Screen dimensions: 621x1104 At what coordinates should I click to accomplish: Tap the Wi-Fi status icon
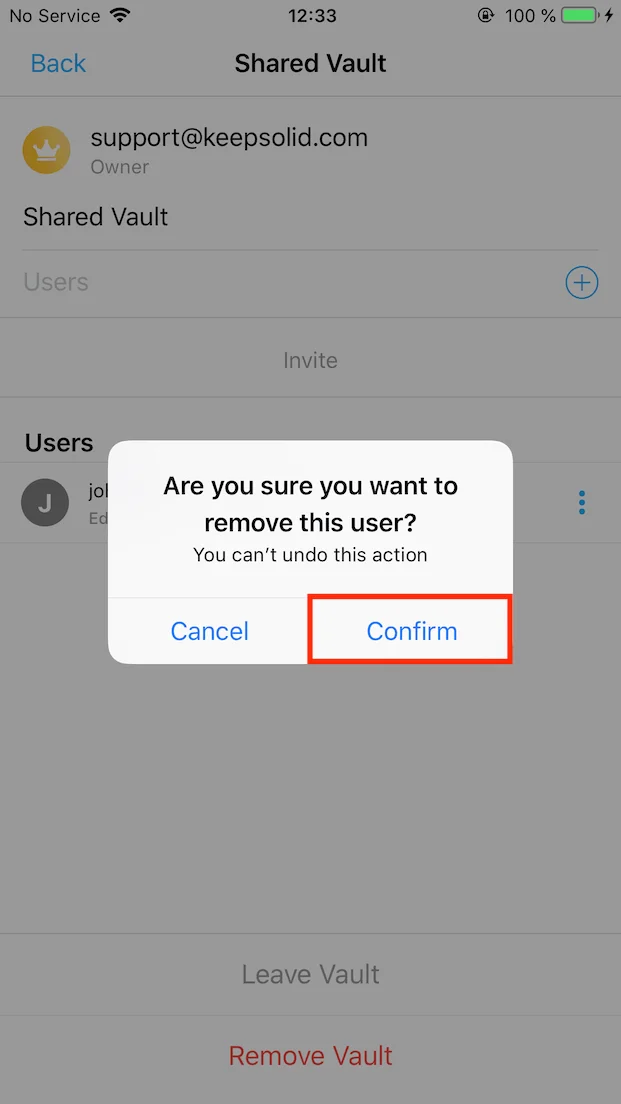[x=121, y=15]
